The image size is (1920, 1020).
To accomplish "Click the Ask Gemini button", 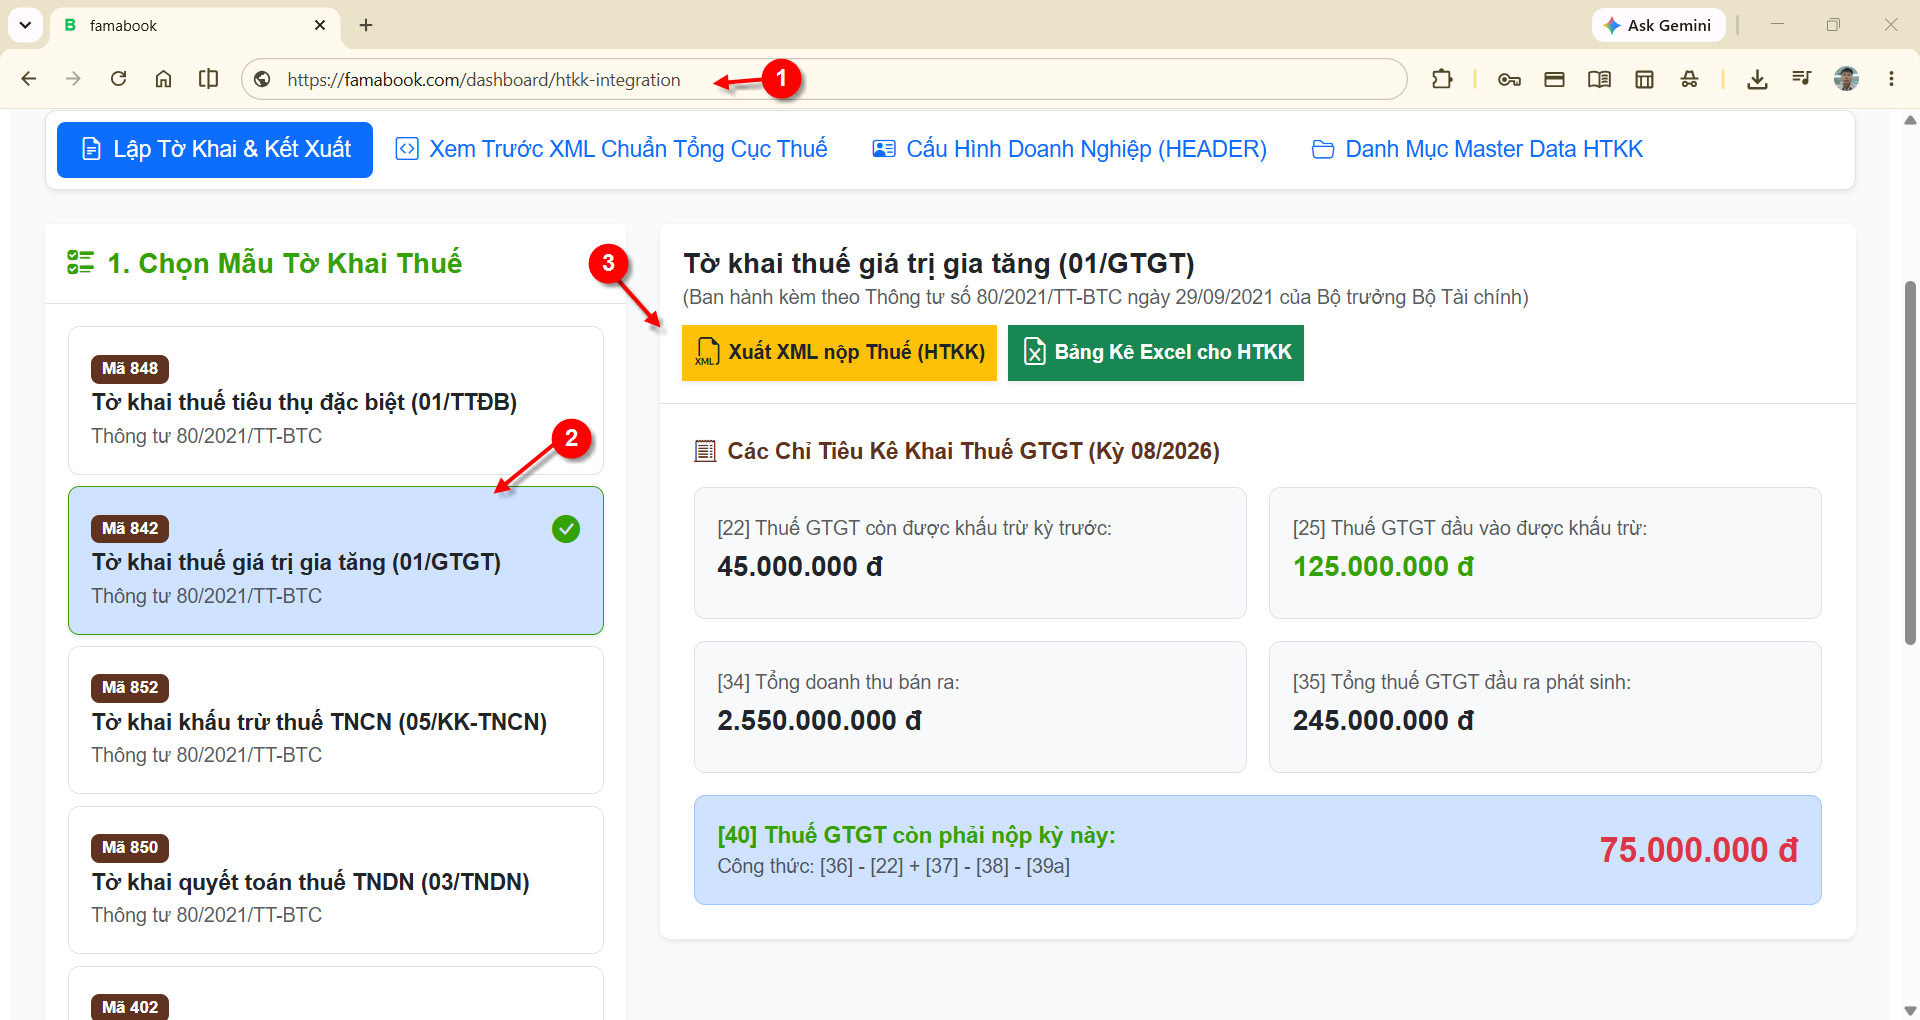I will (1658, 25).
